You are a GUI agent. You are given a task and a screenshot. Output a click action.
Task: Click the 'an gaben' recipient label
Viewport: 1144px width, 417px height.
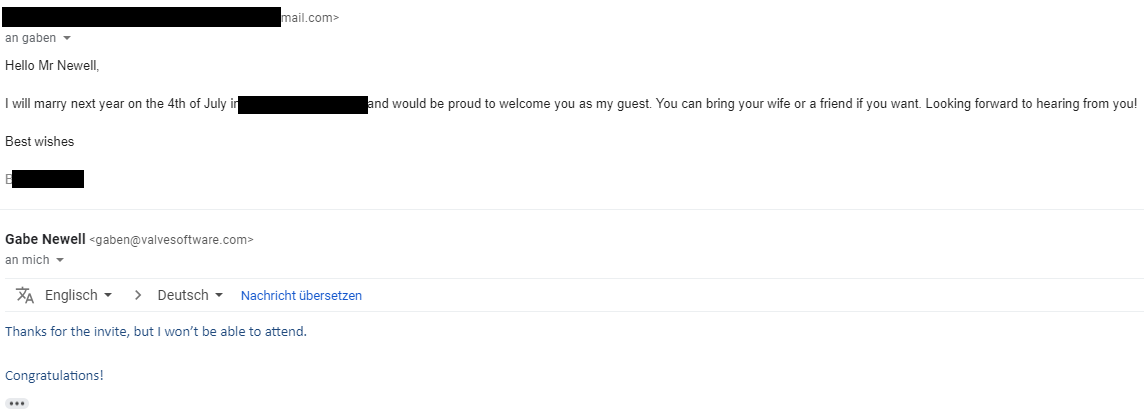click(x=31, y=38)
